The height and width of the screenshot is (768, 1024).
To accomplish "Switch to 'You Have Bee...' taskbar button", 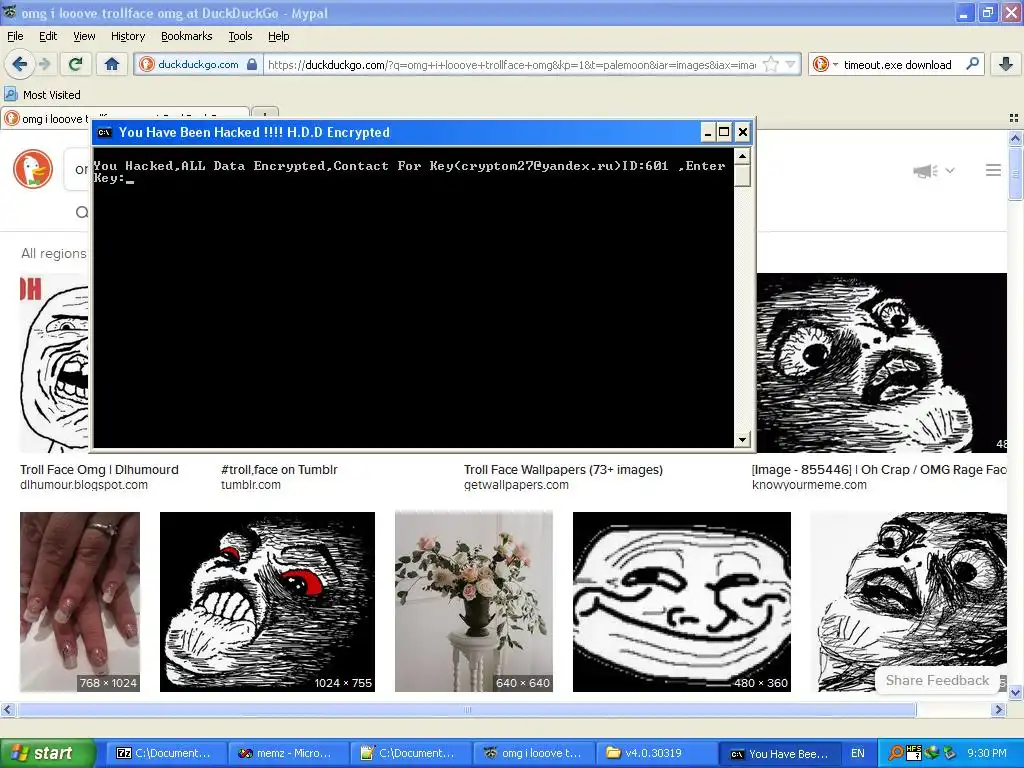I will tap(780, 753).
